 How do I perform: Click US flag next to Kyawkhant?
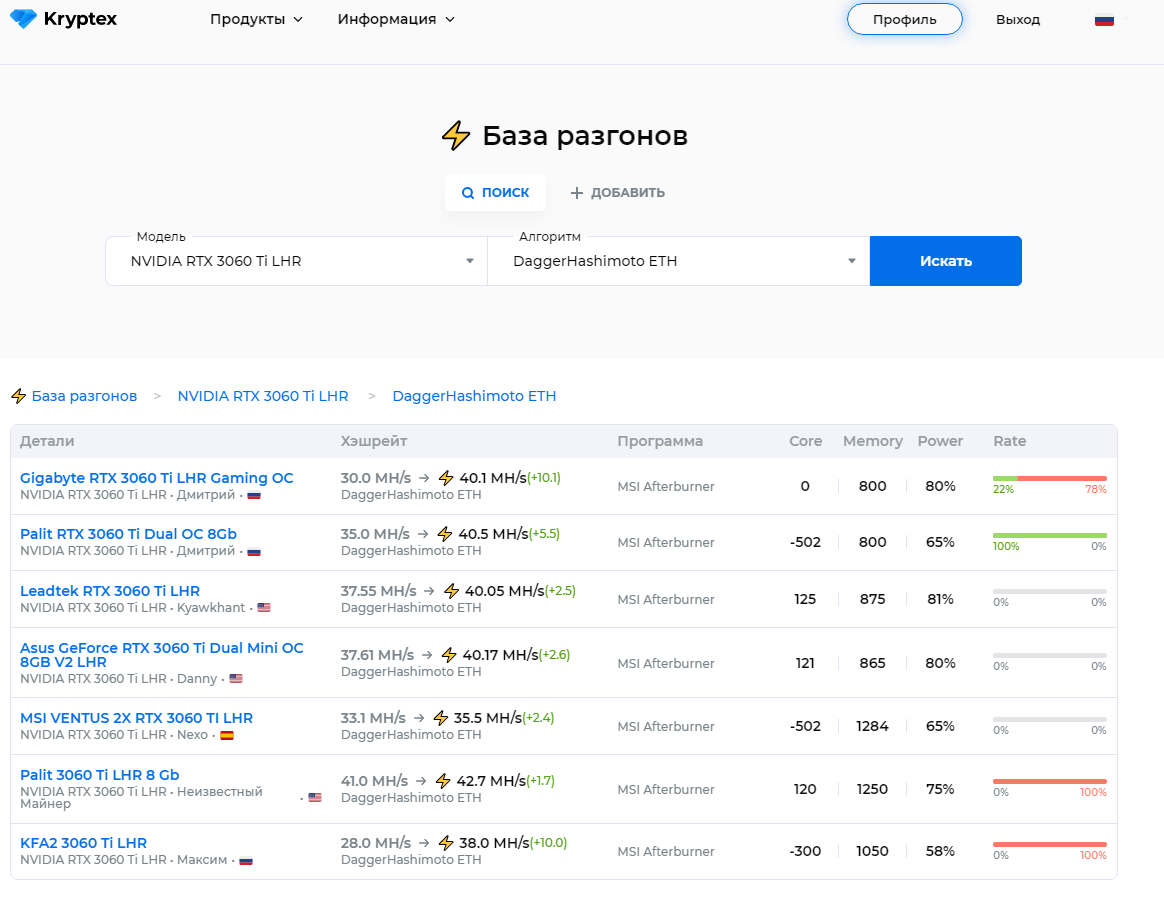[x=264, y=608]
